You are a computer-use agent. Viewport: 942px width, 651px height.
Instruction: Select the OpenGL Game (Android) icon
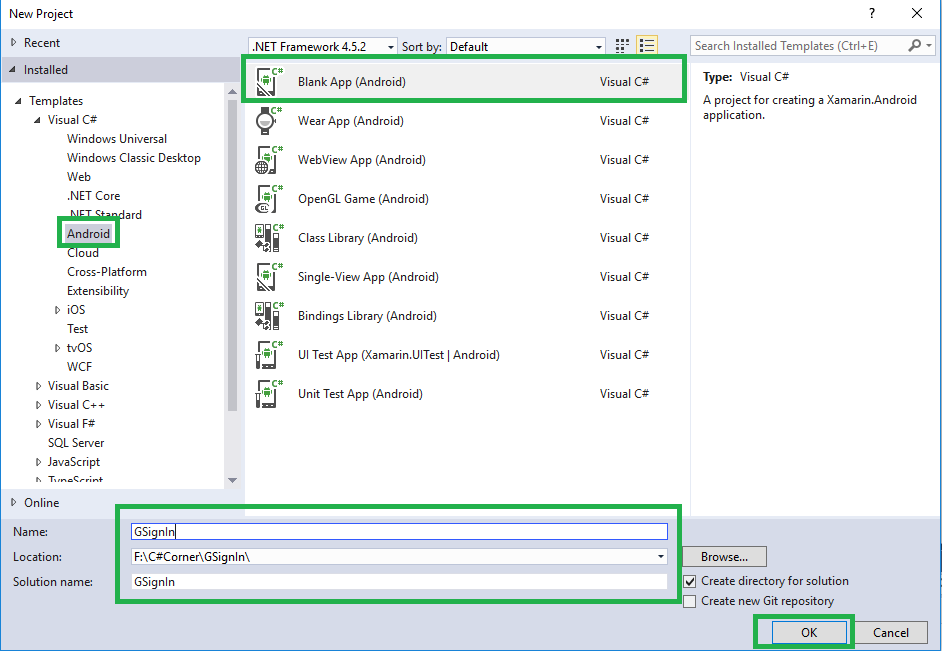coord(269,199)
